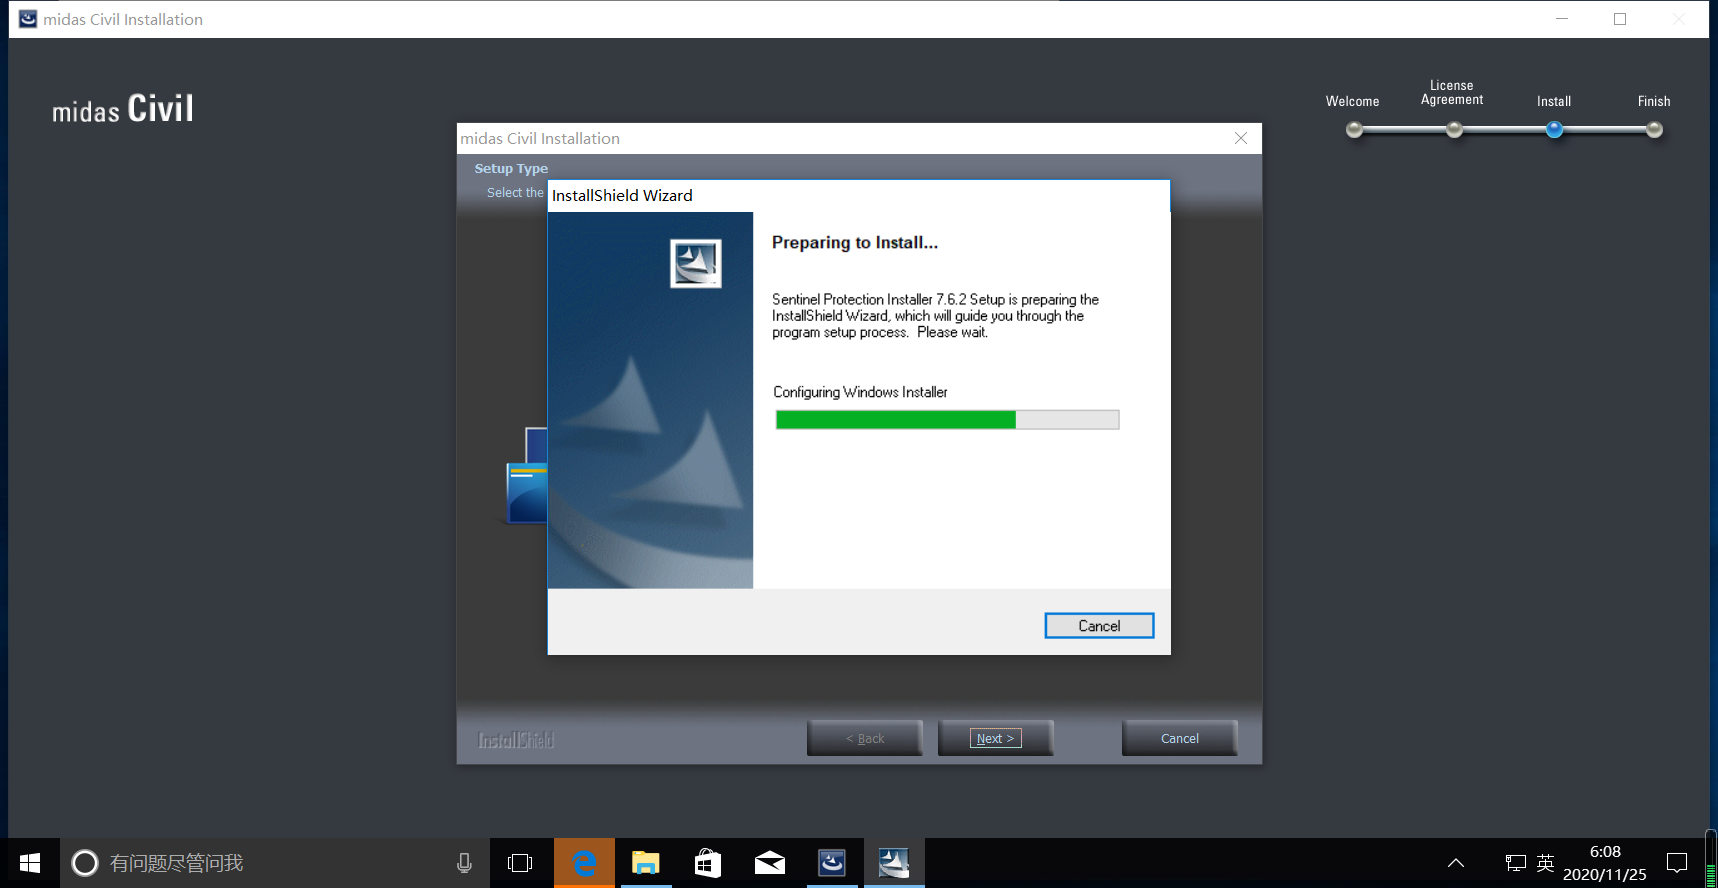Minimize the midas Civil Installation window
Image resolution: width=1718 pixels, height=888 pixels.
pyautogui.click(x=1562, y=19)
